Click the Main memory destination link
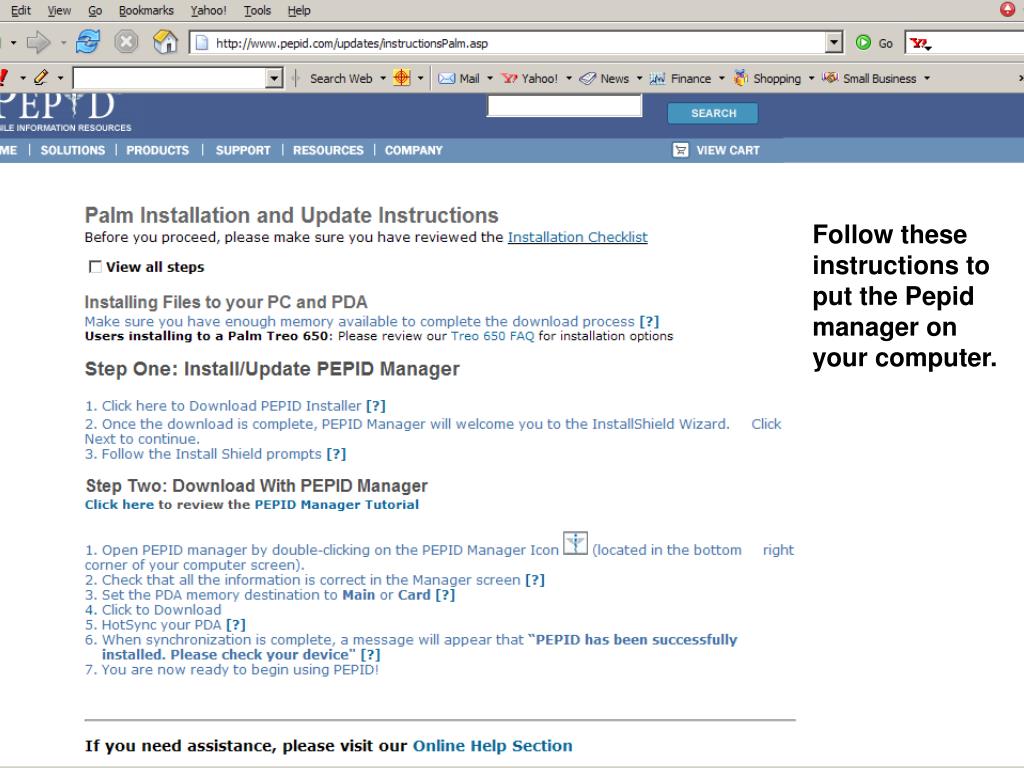Screen dimensions: 1024x768 coord(359,595)
